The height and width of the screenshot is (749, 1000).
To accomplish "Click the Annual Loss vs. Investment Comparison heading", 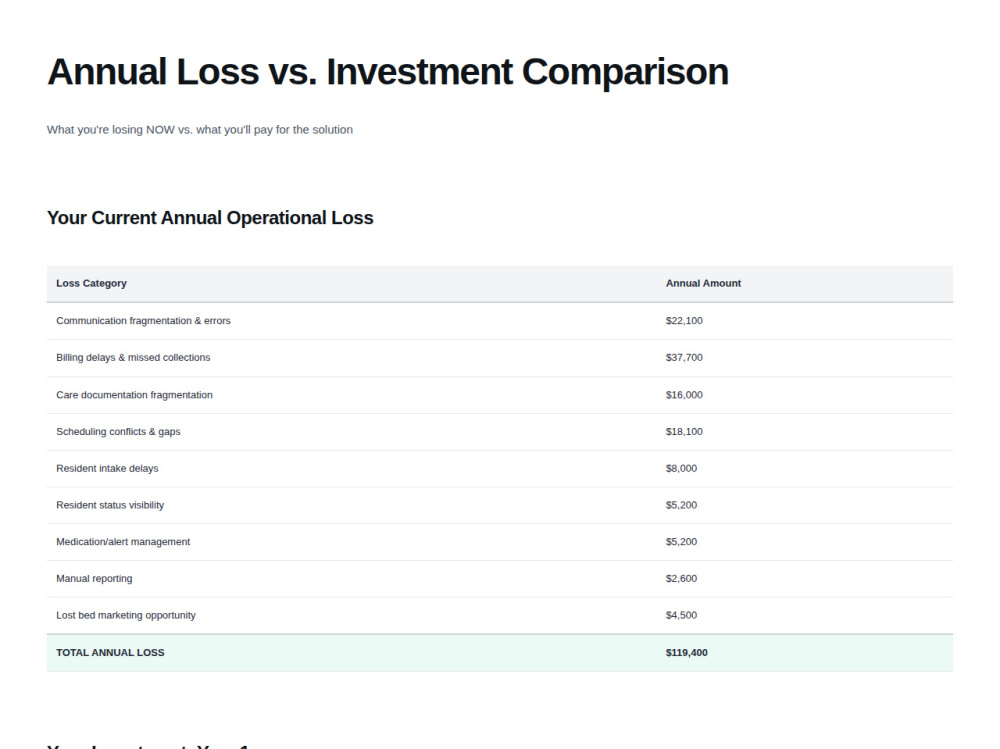I will [388, 71].
